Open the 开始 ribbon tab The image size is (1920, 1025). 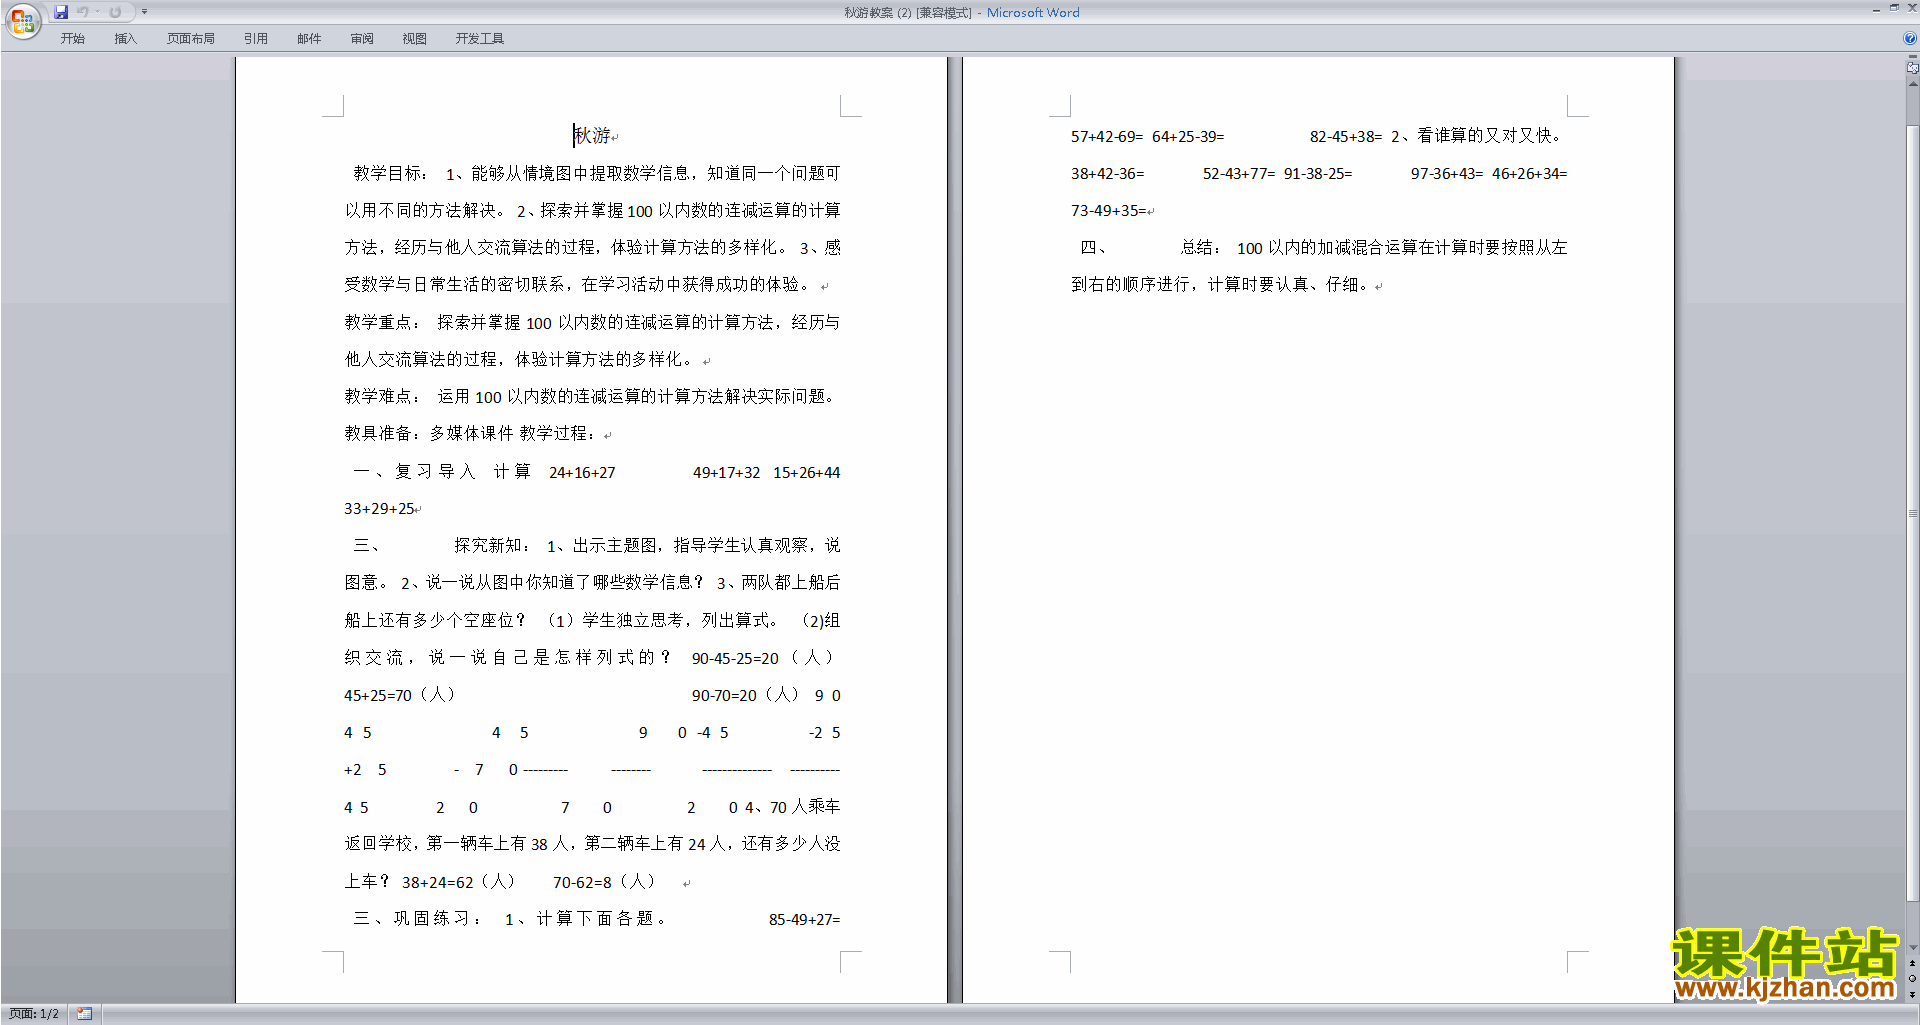coord(72,39)
